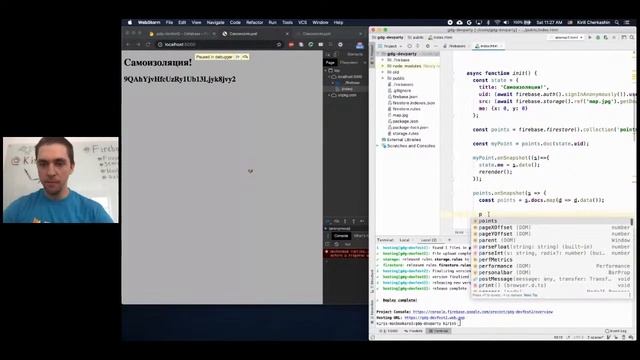
Task: Click the Wi-Fi icon in the menu bar
Action: (x=497, y=22)
